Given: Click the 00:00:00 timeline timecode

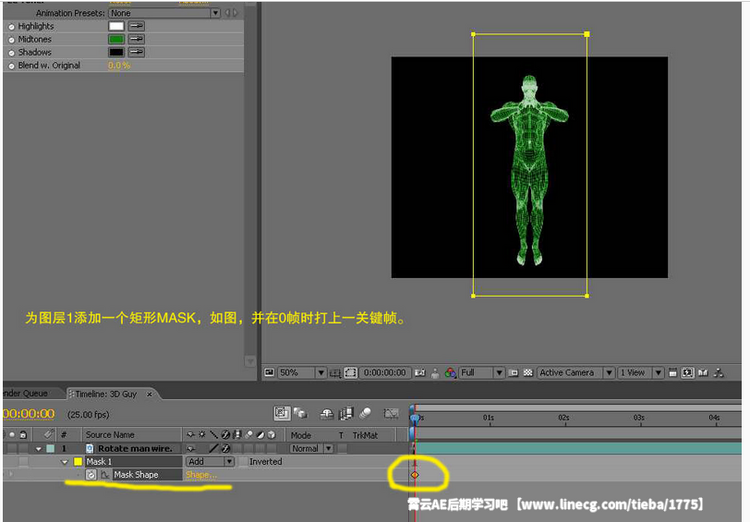Looking at the screenshot, I should (29, 414).
